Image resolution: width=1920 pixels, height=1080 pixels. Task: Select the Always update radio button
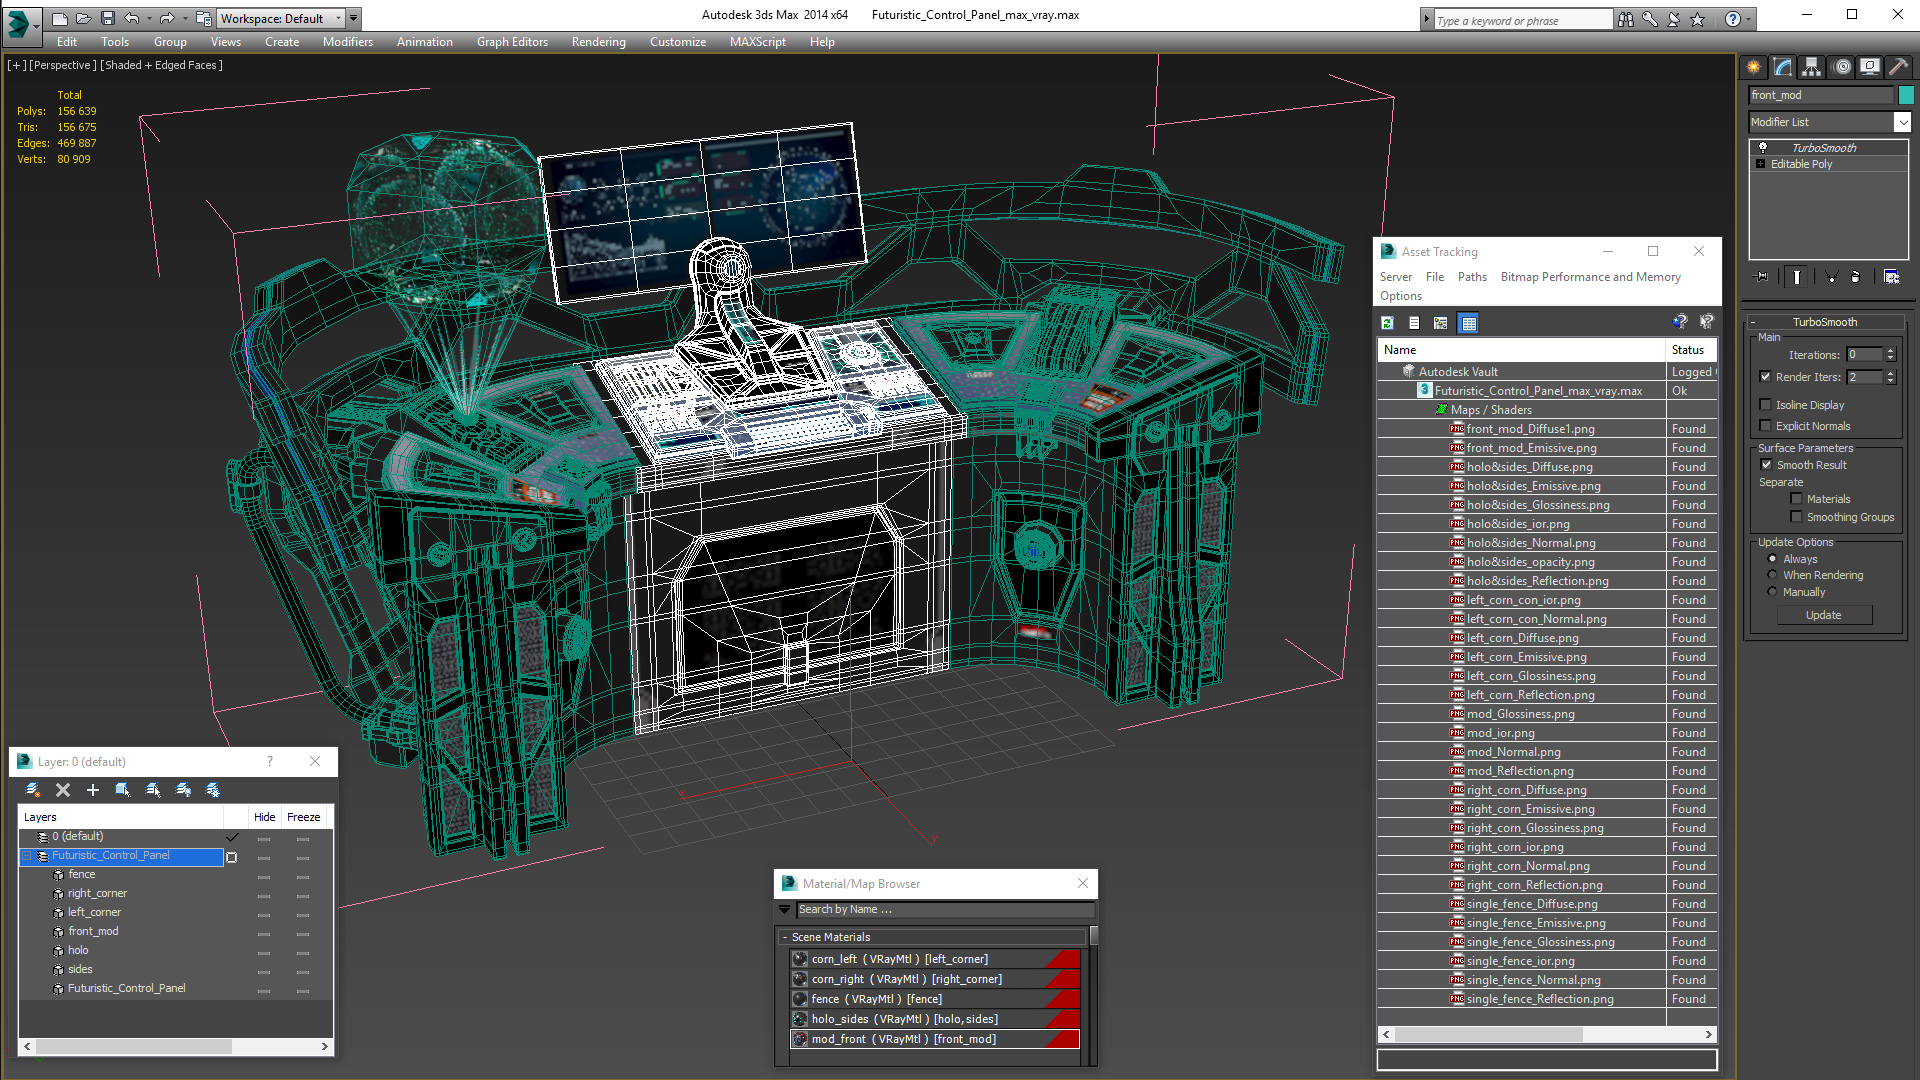point(1772,559)
